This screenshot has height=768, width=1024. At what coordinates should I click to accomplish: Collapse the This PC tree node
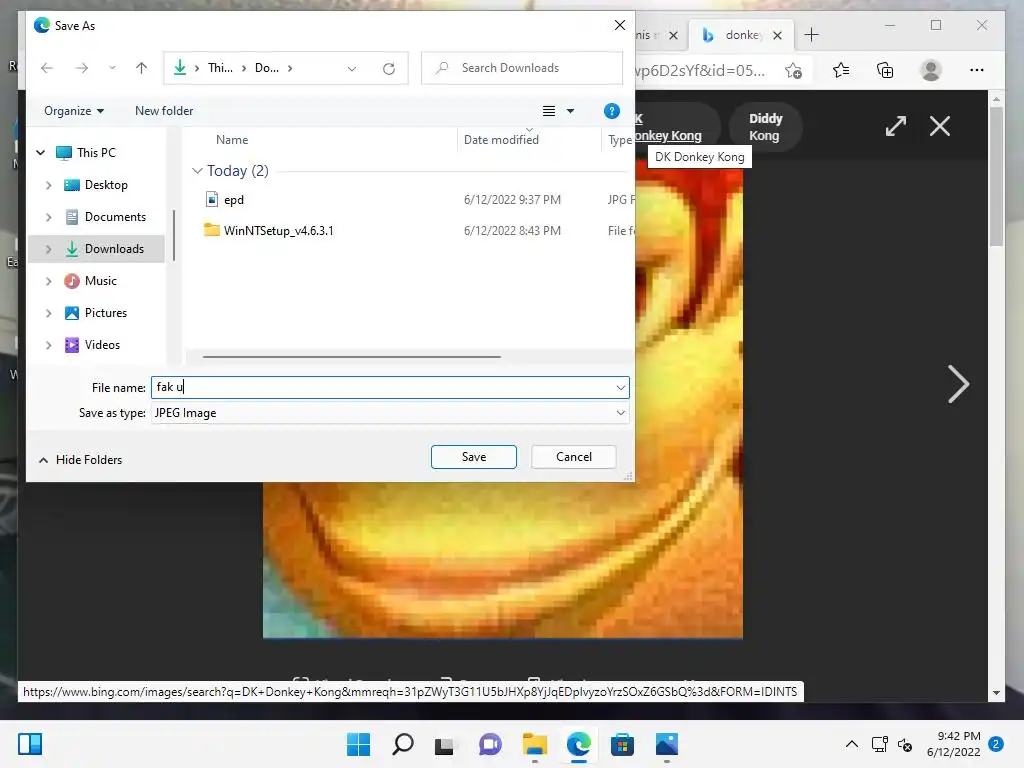pos(40,153)
